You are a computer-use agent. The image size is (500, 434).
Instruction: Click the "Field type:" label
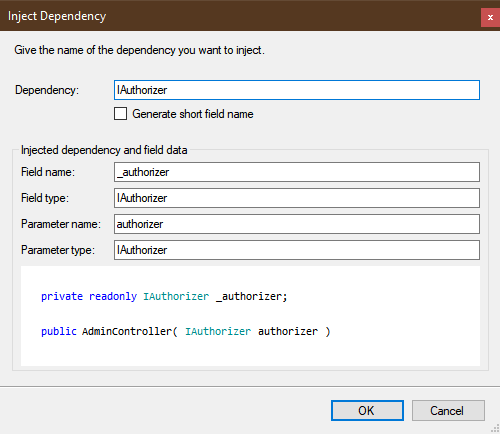tap(45, 198)
